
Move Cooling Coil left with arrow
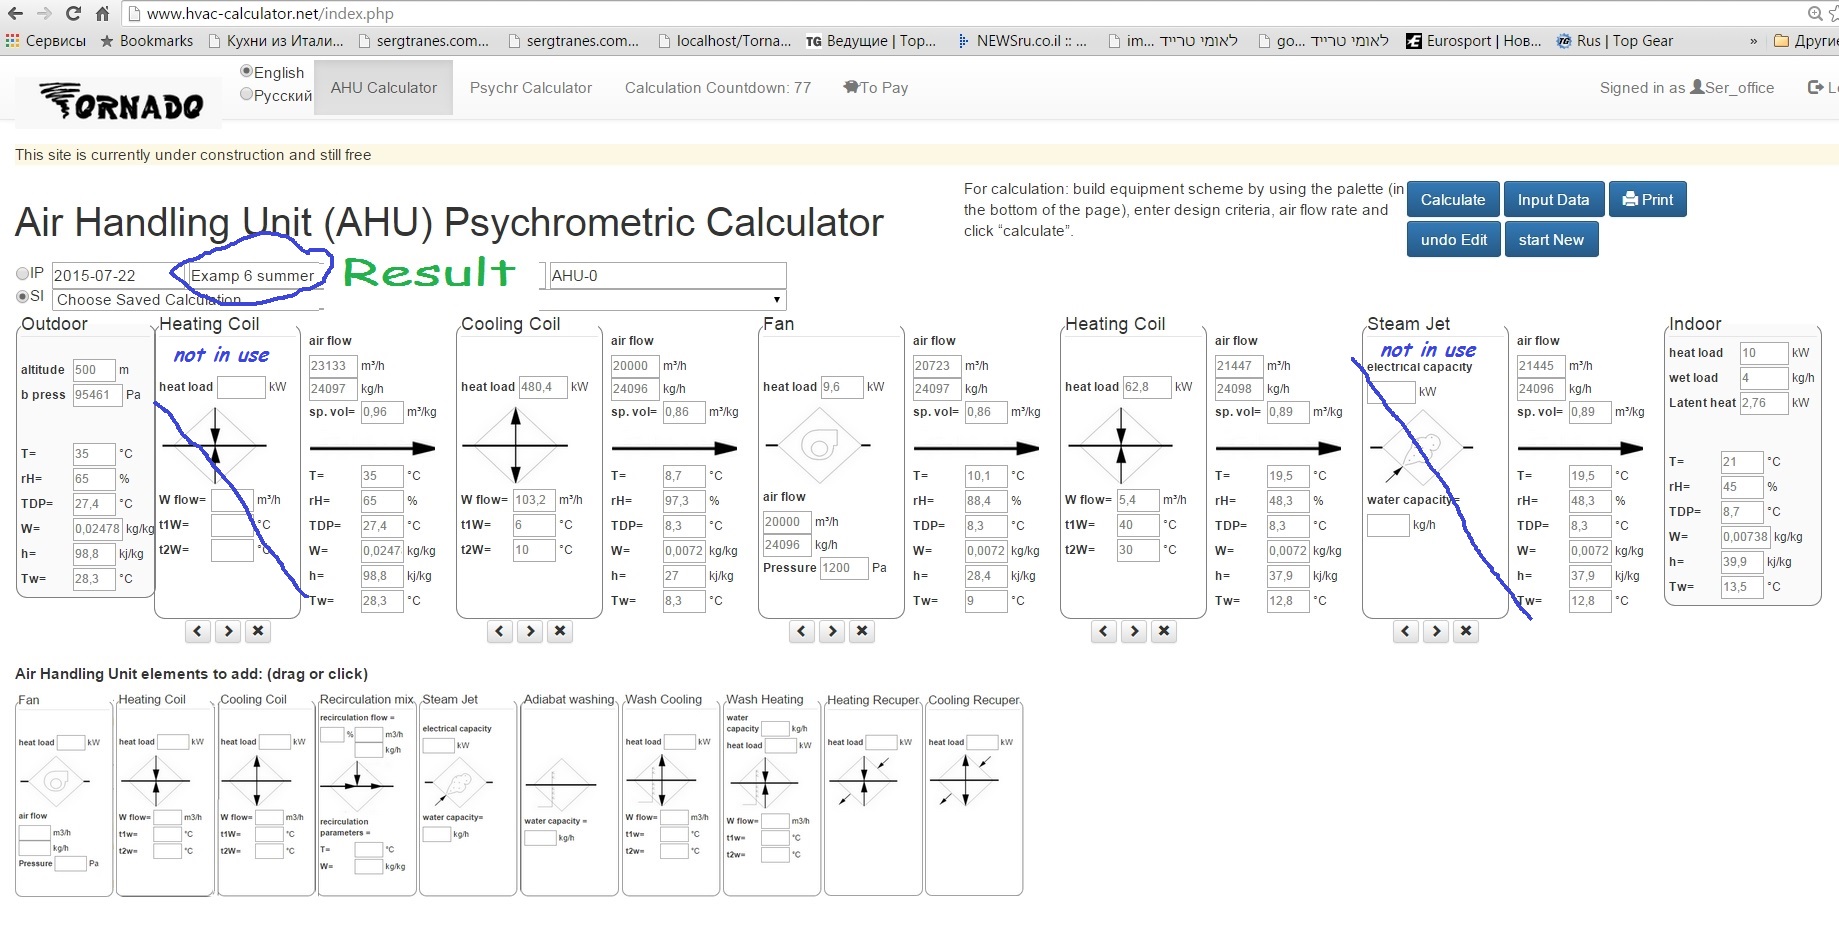[500, 631]
